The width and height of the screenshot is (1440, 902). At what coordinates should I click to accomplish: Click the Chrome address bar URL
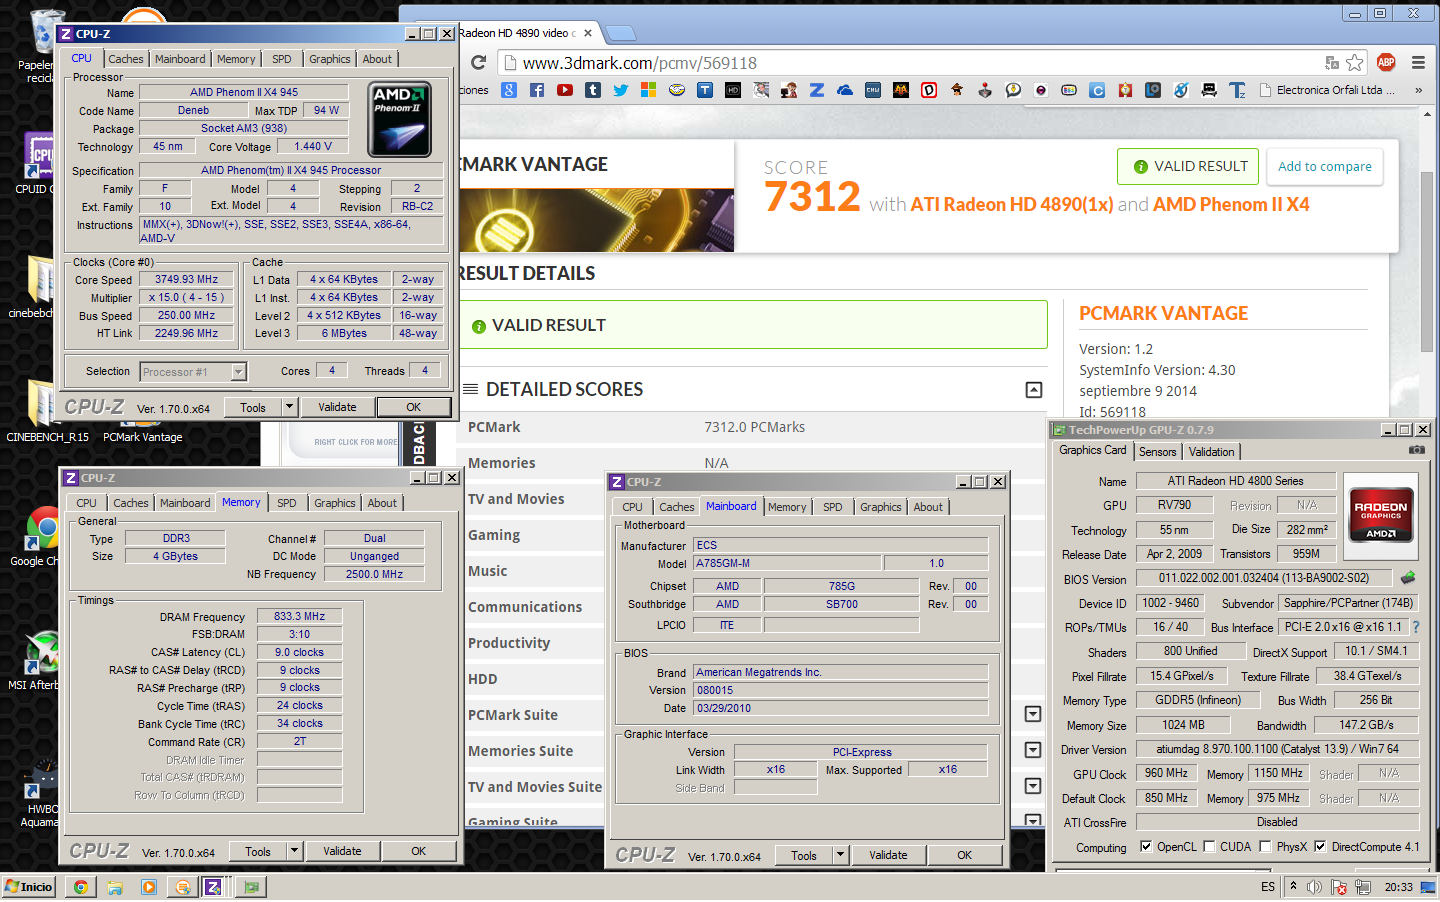click(x=640, y=63)
